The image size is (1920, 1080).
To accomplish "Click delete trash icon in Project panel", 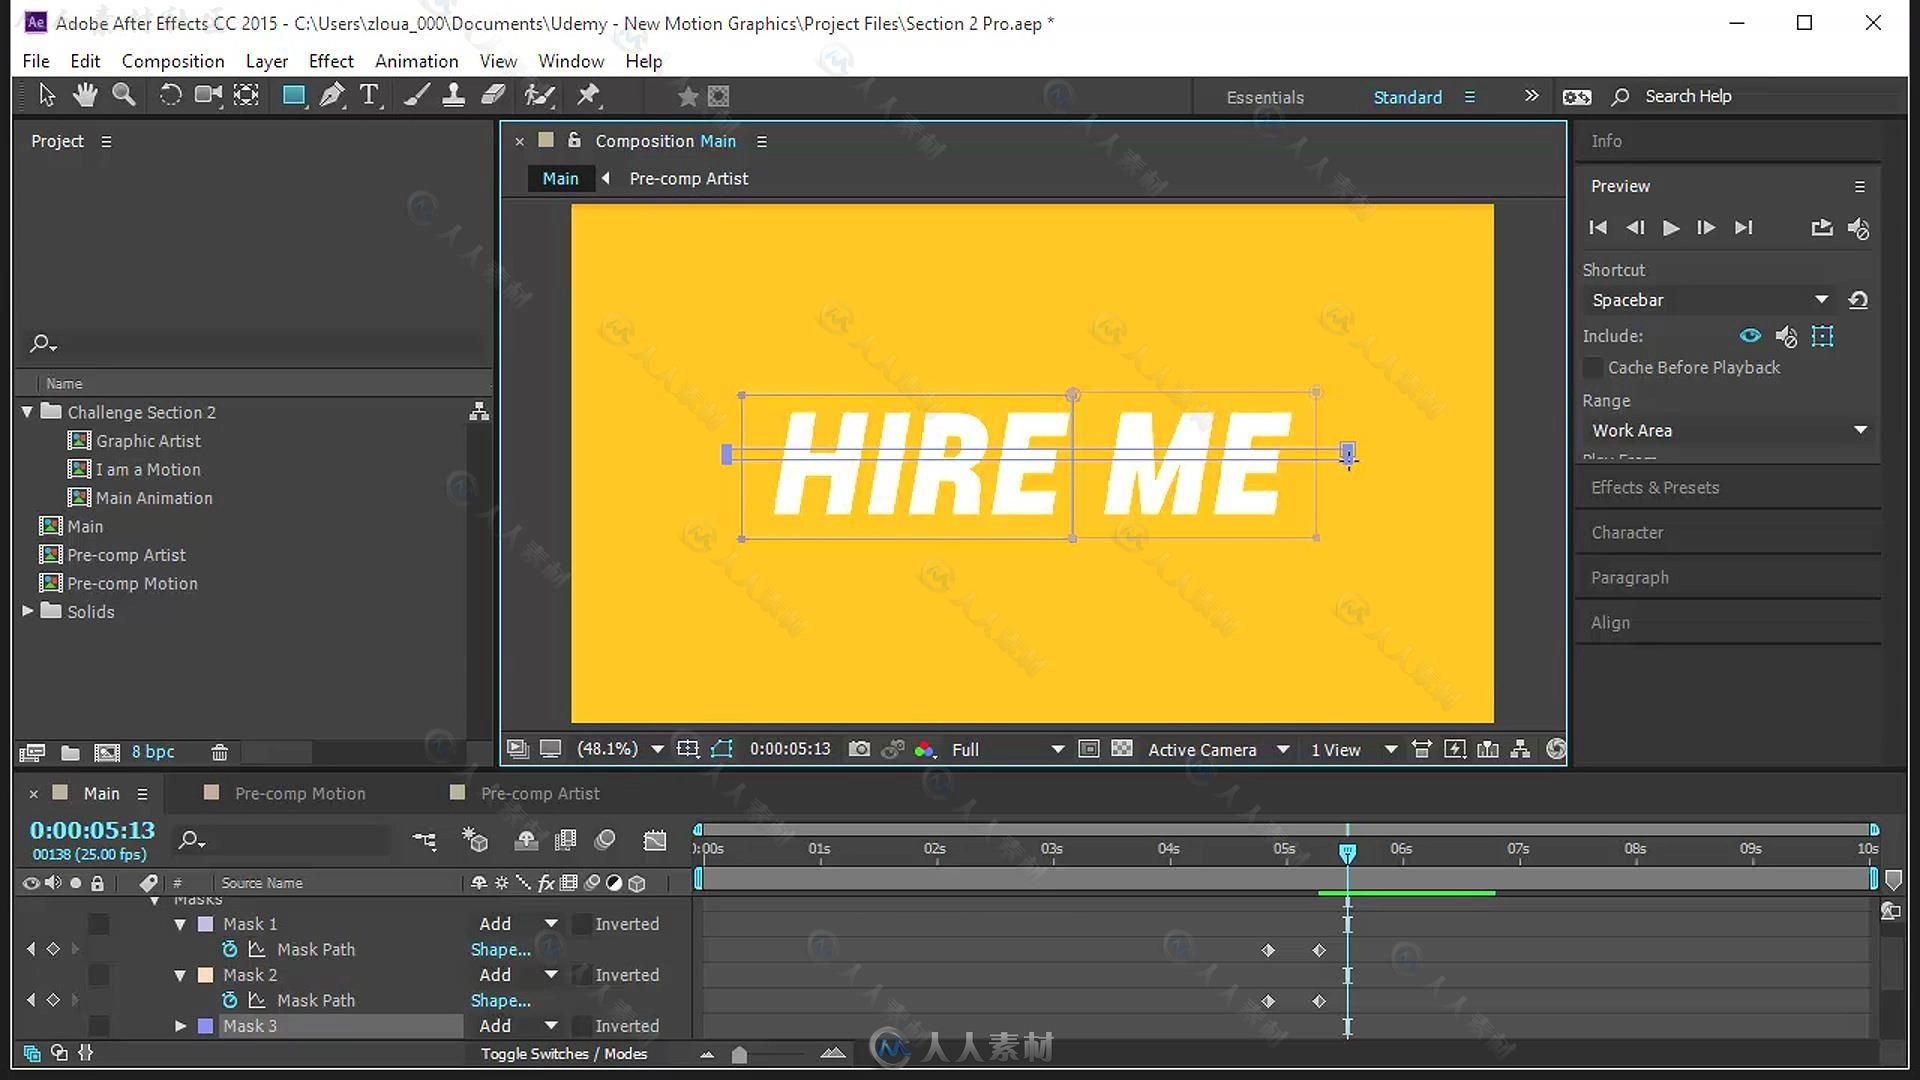I will pyautogui.click(x=220, y=752).
